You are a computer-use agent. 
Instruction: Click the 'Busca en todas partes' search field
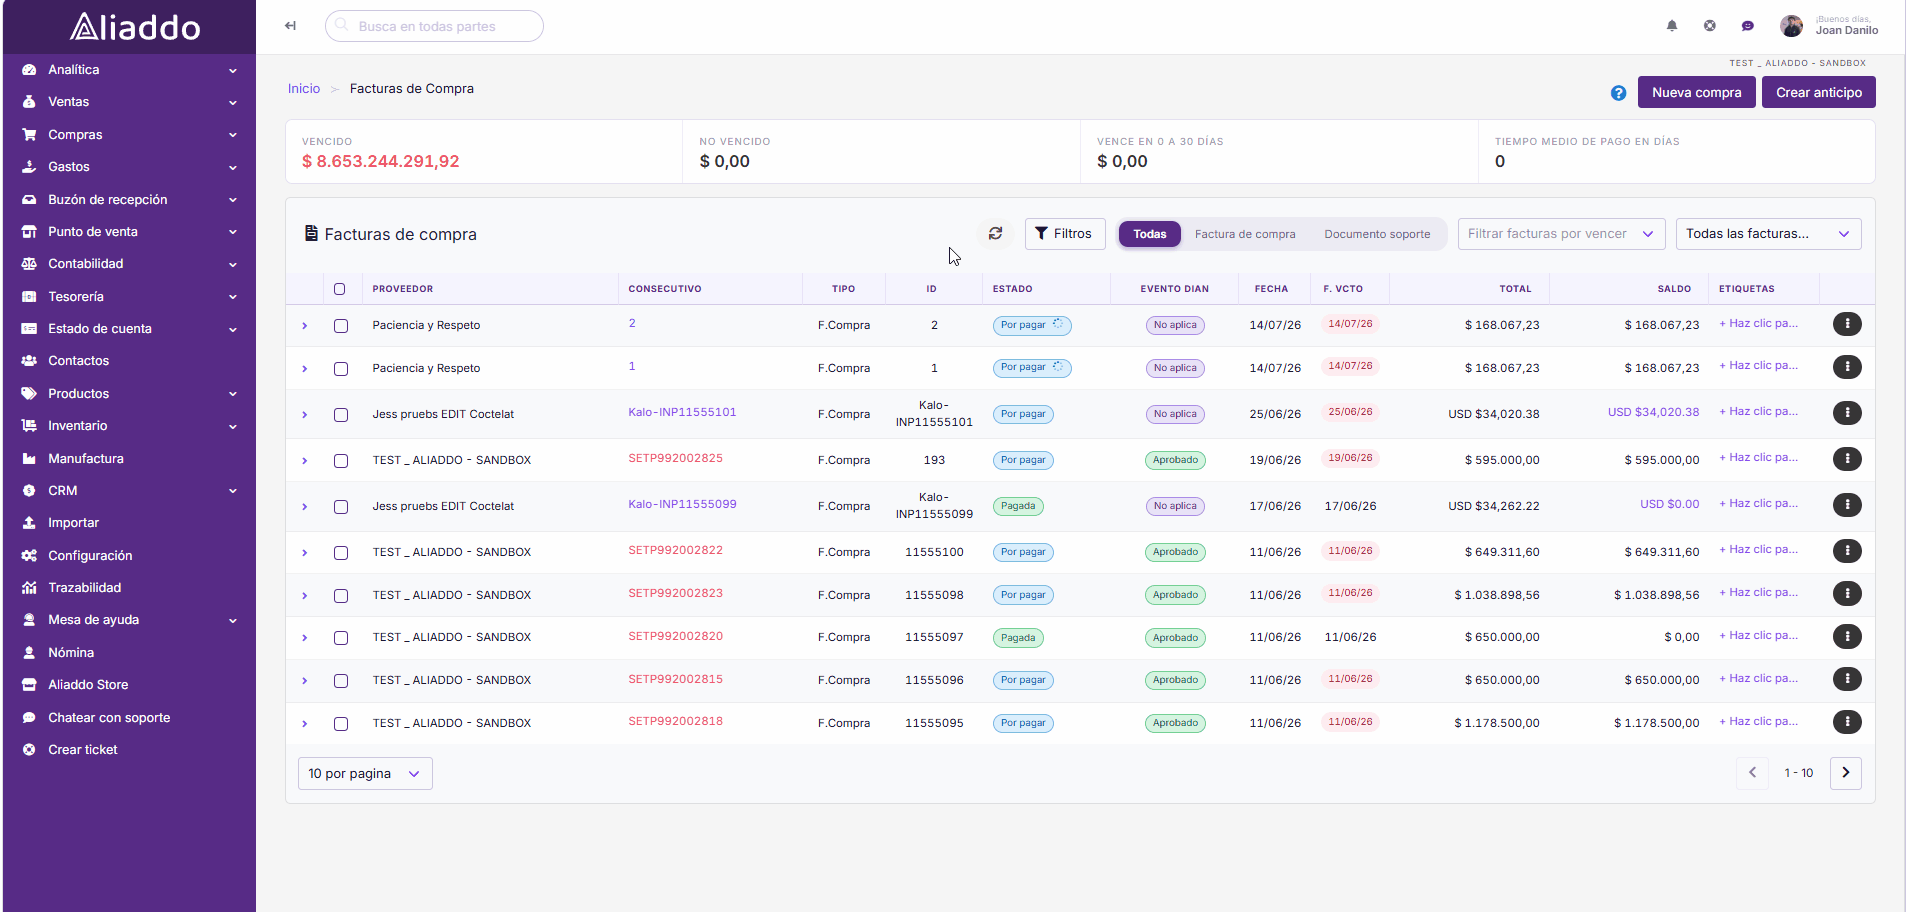[x=434, y=26]
